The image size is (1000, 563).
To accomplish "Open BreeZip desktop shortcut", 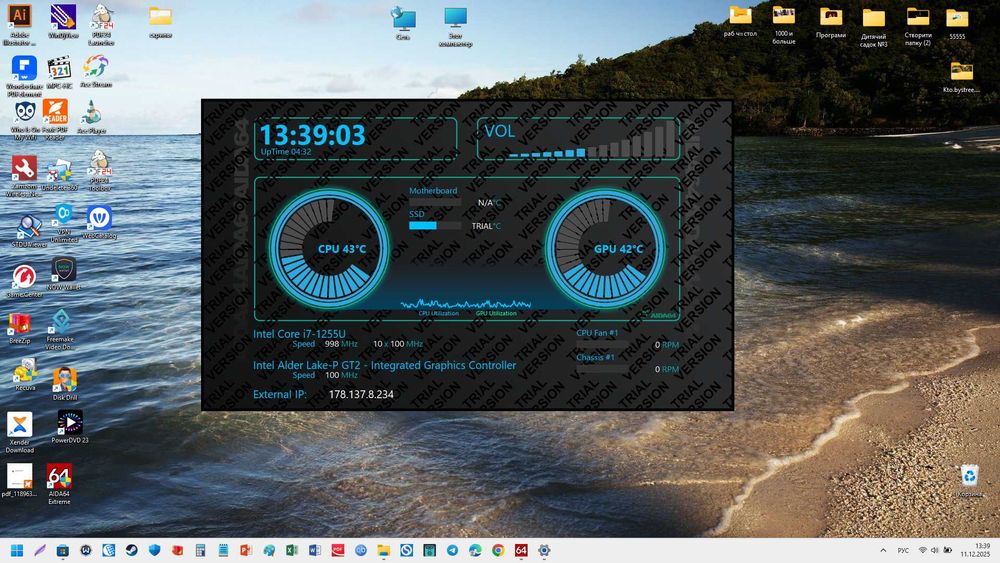I will pos(19,328).
